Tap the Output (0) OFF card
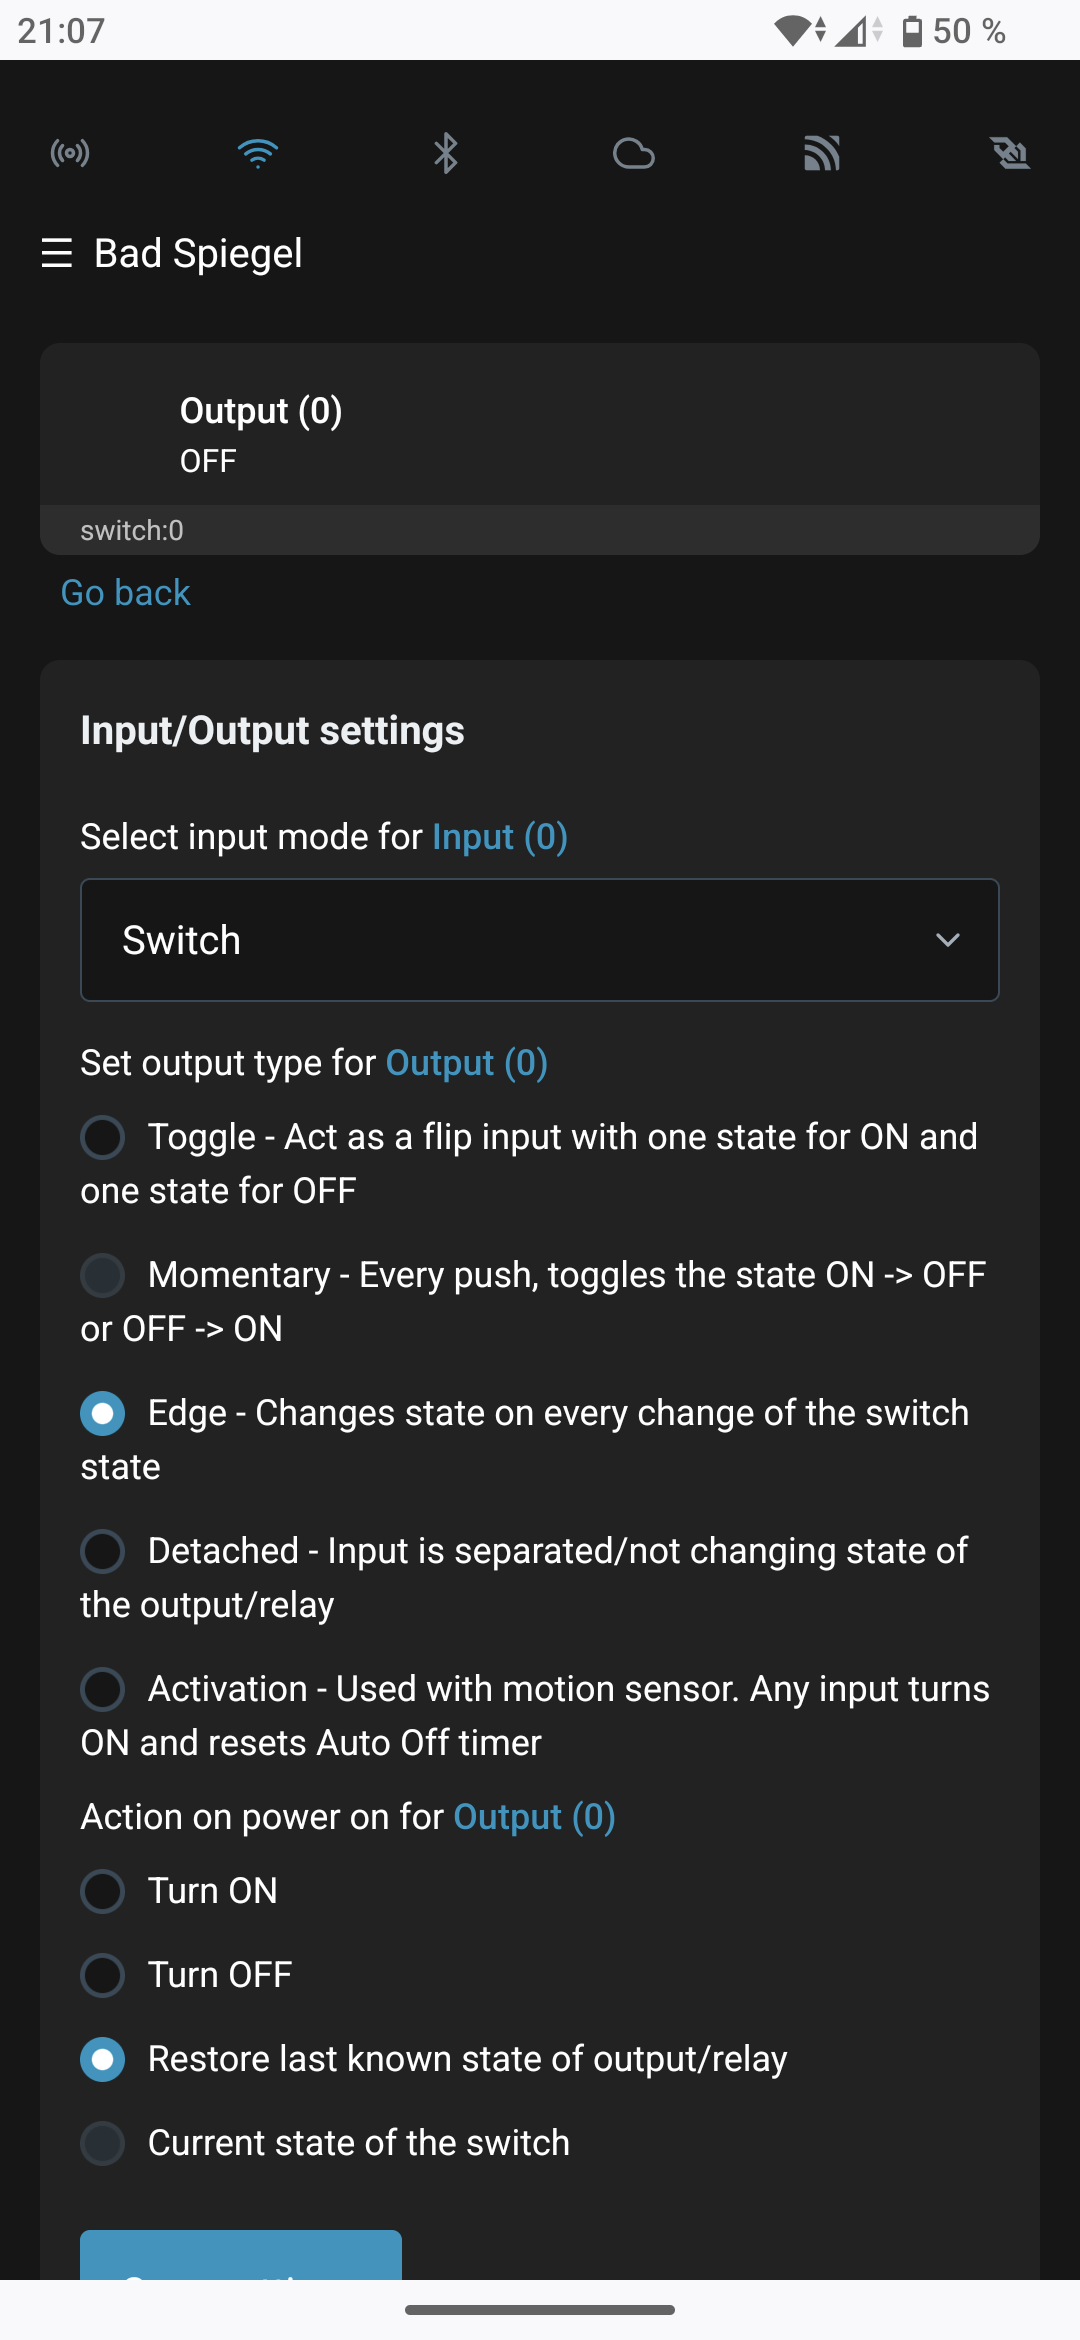1080x2340 pixels. 540,436
